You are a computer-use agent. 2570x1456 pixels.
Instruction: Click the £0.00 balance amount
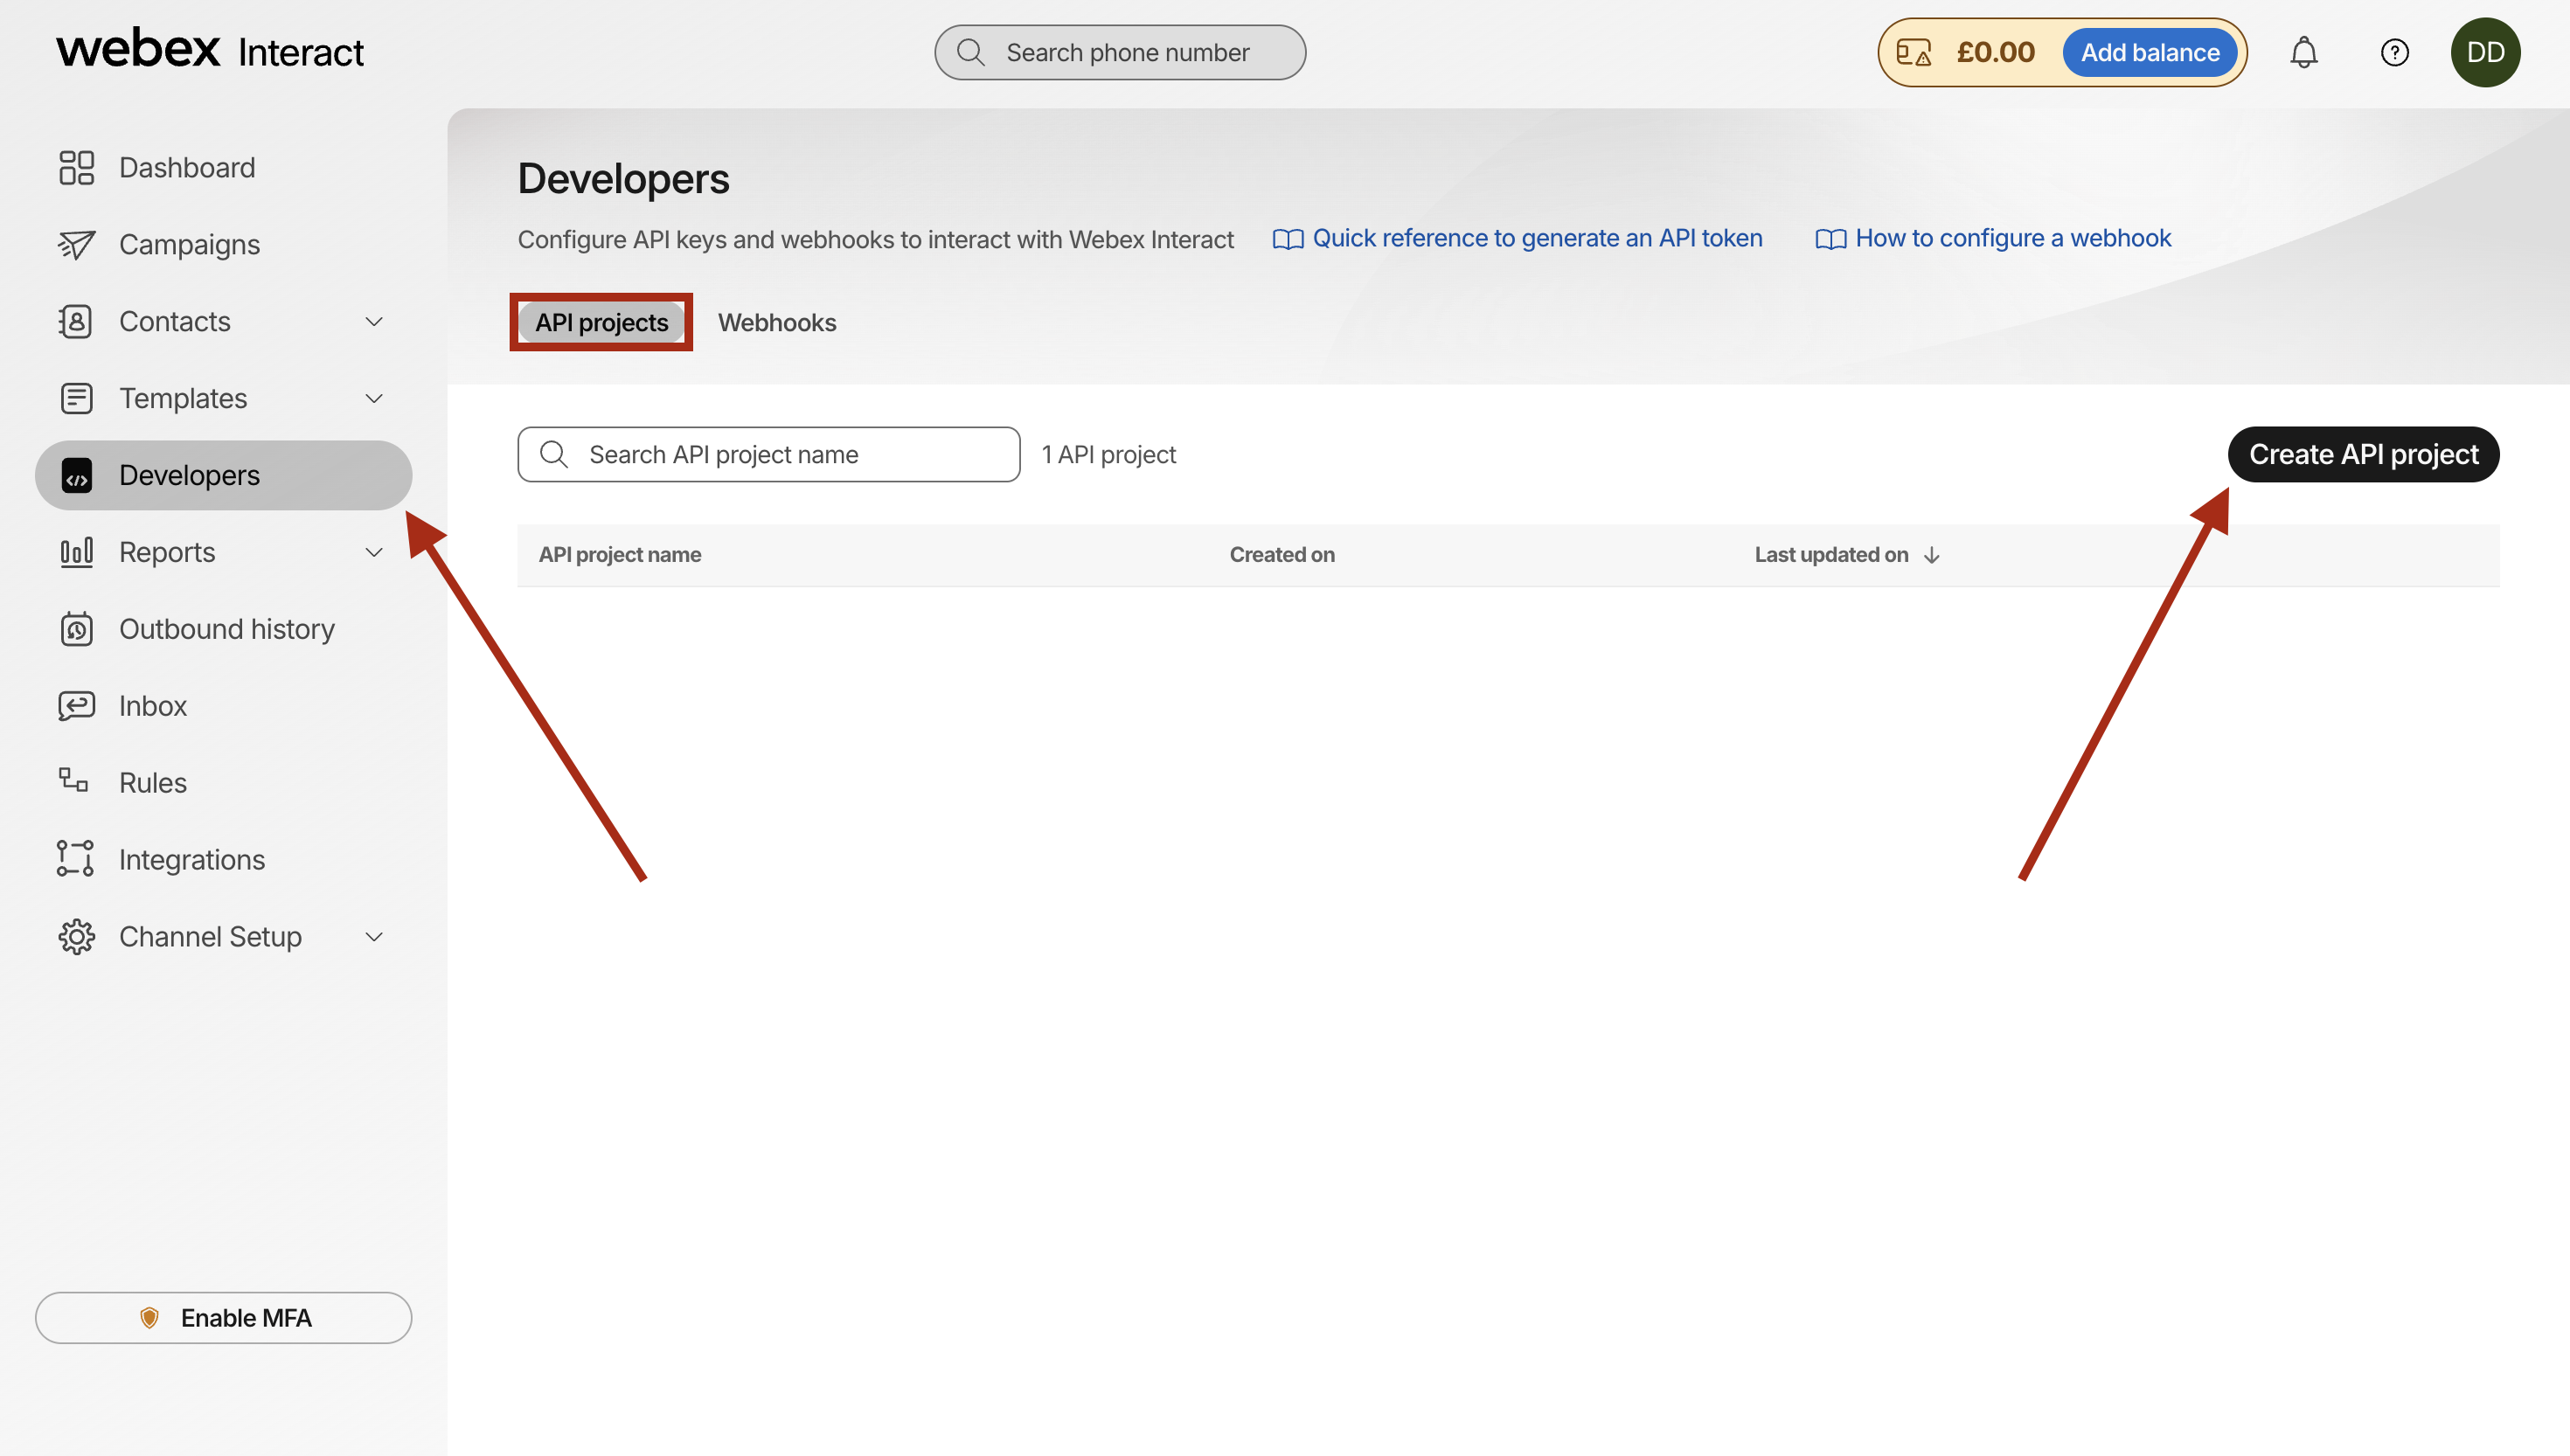coord(1995,52)
